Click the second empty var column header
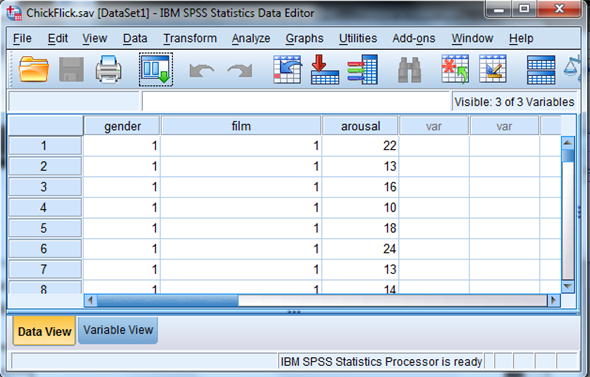The image size is (590, 377). pyautogui.click(x=504, y=126)
